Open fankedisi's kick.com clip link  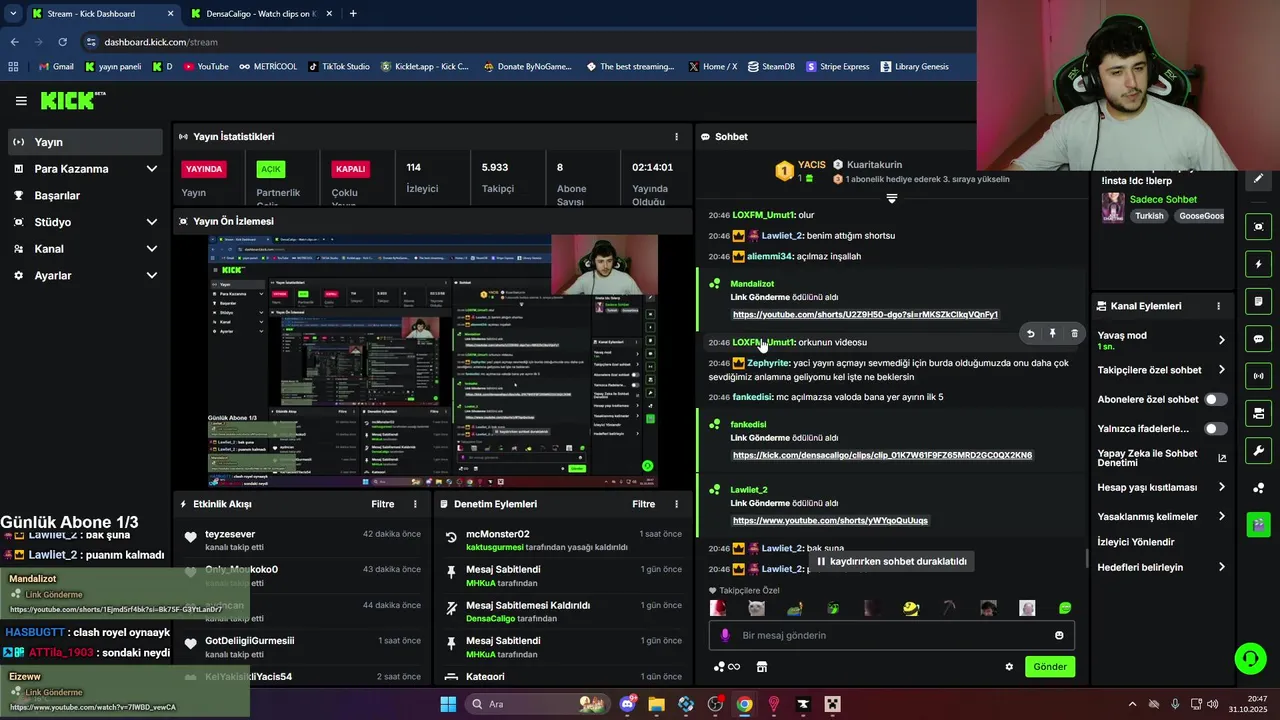click(882, 455)
